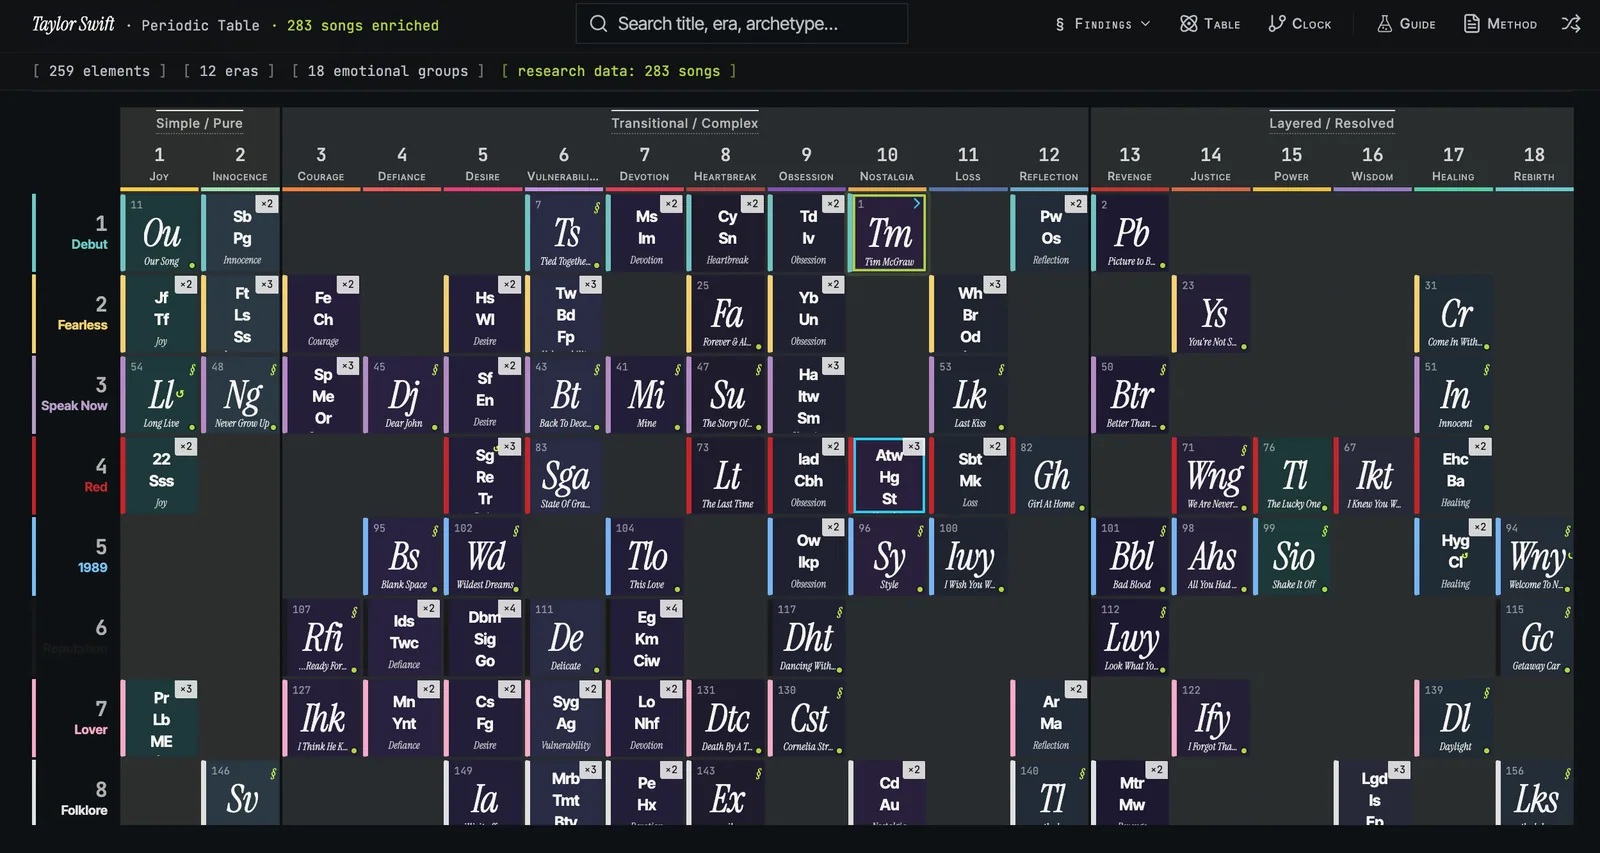Viewport: 1600px width, 853px height.
Task: Open the Tim McGraw element tile
Action: pyautogui.click(x=888, y=233)
